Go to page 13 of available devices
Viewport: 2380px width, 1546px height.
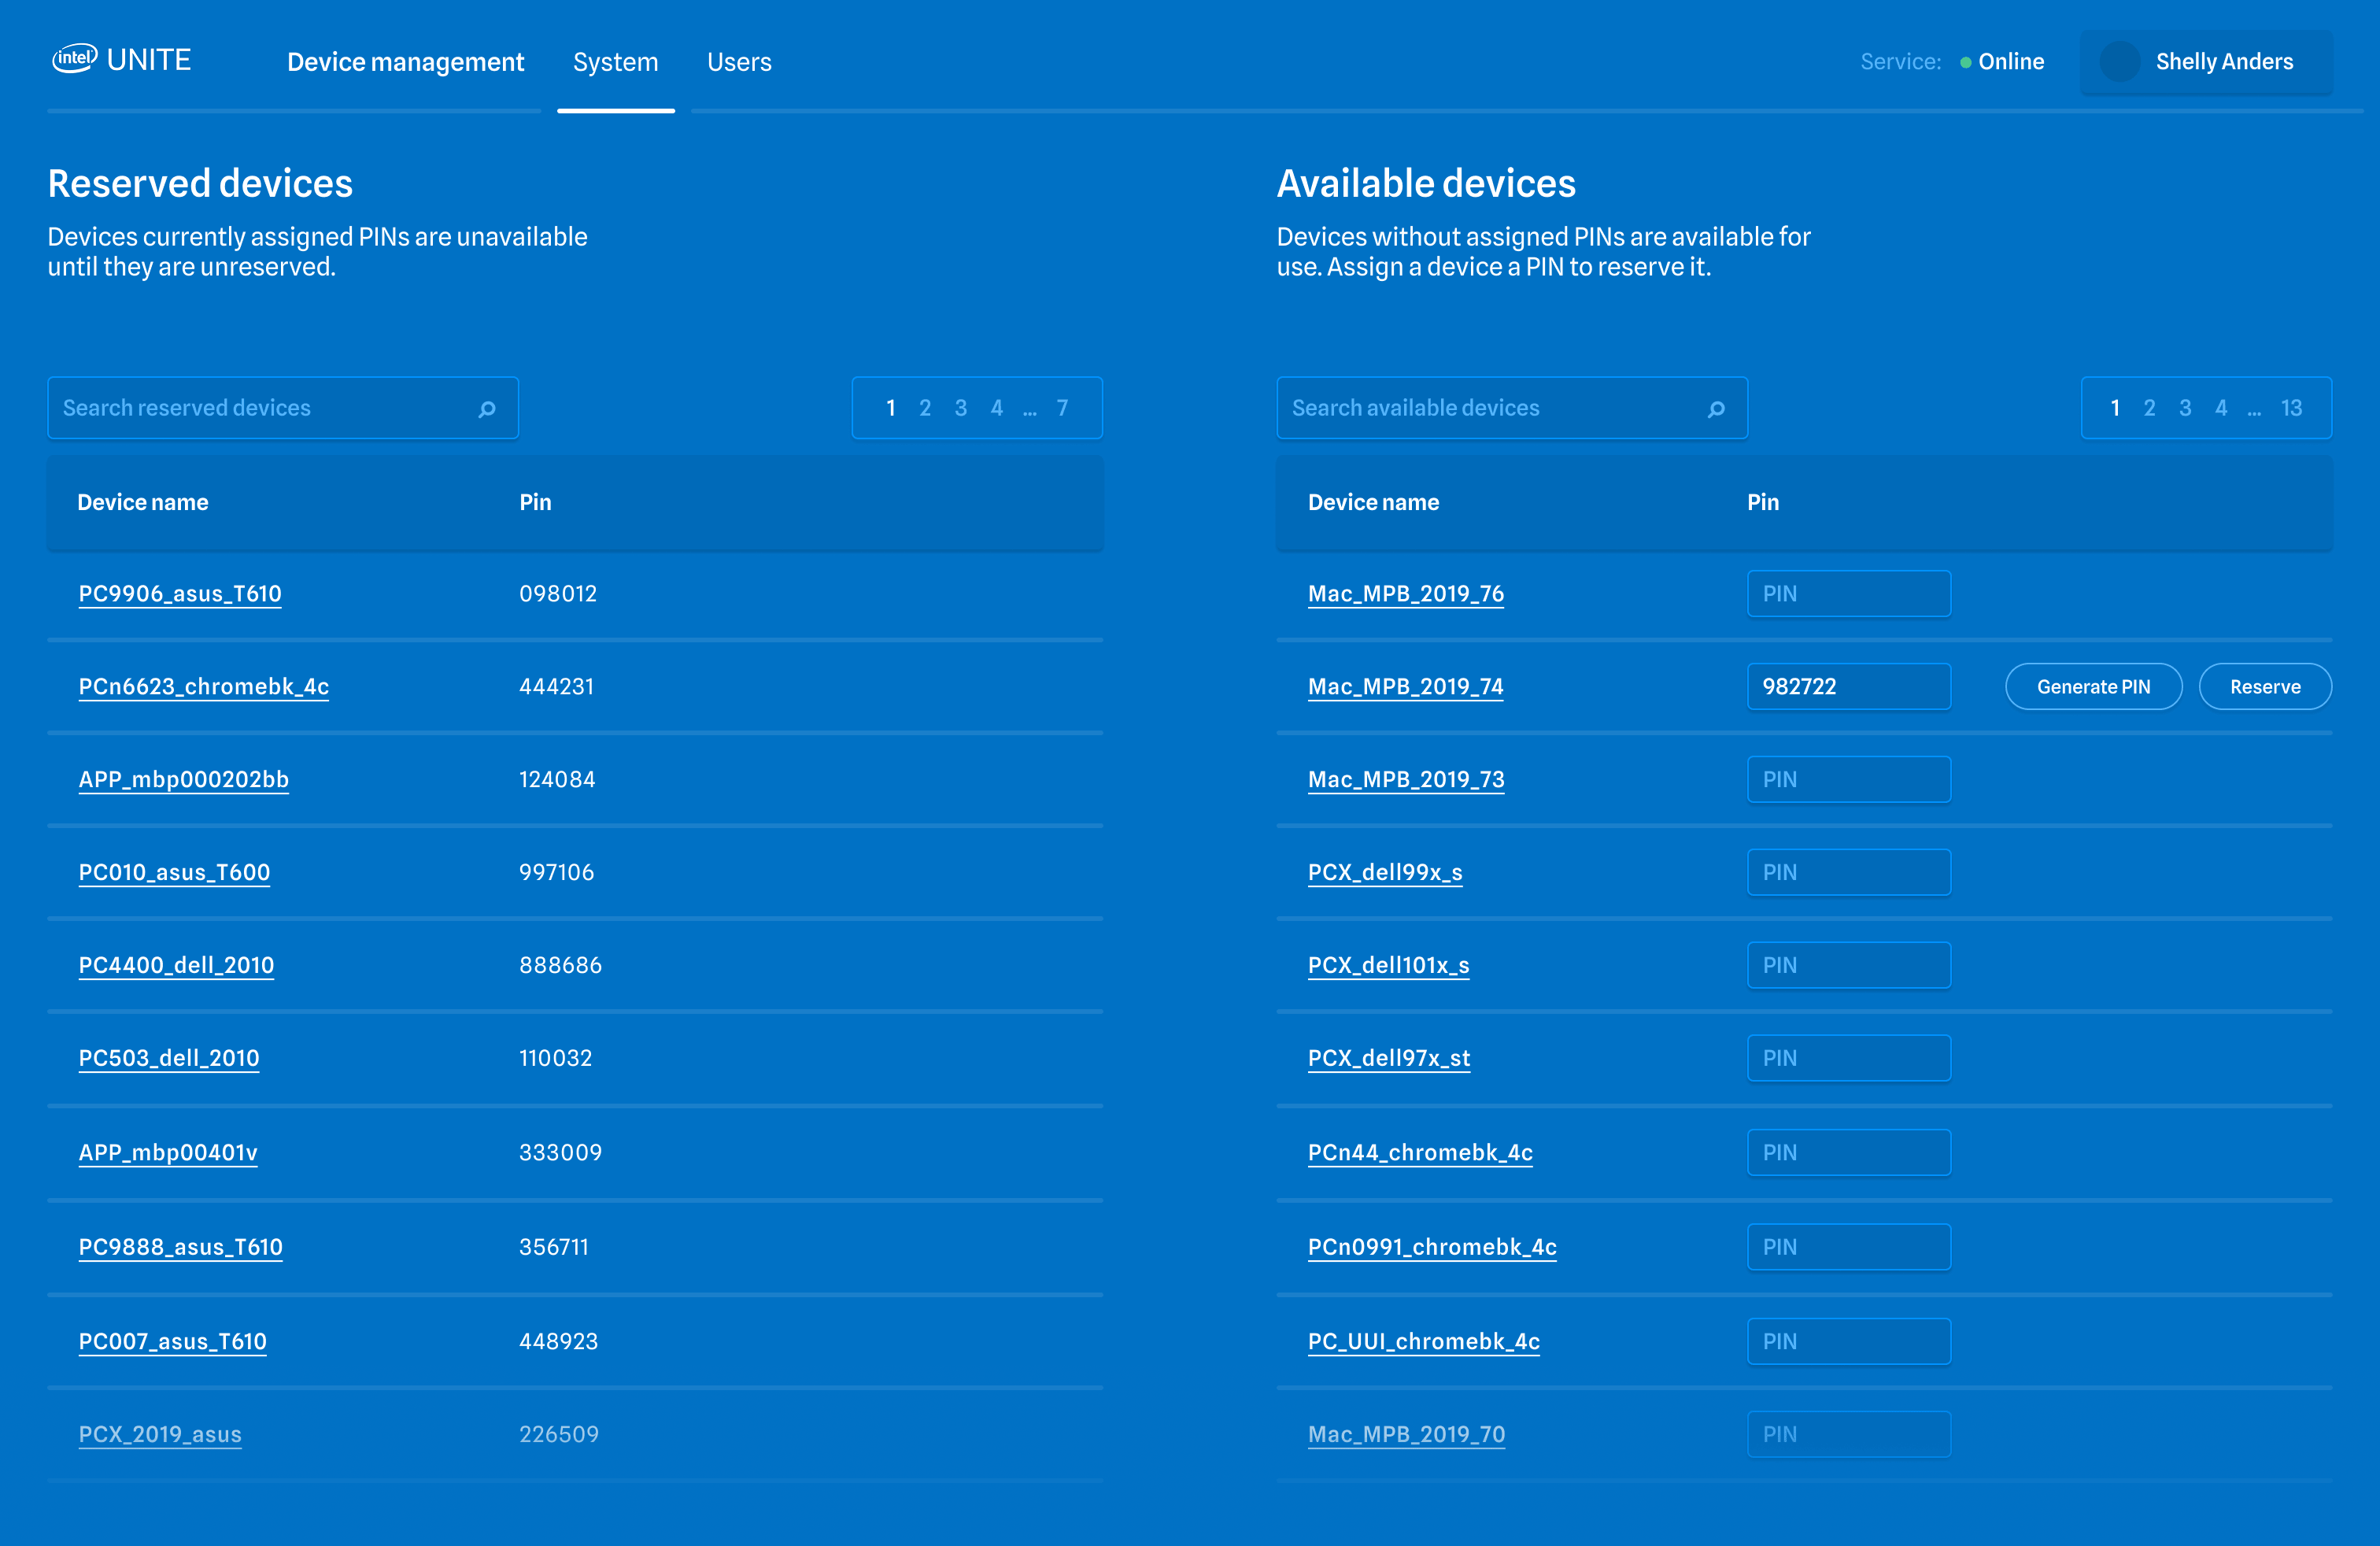(2291, 408)
